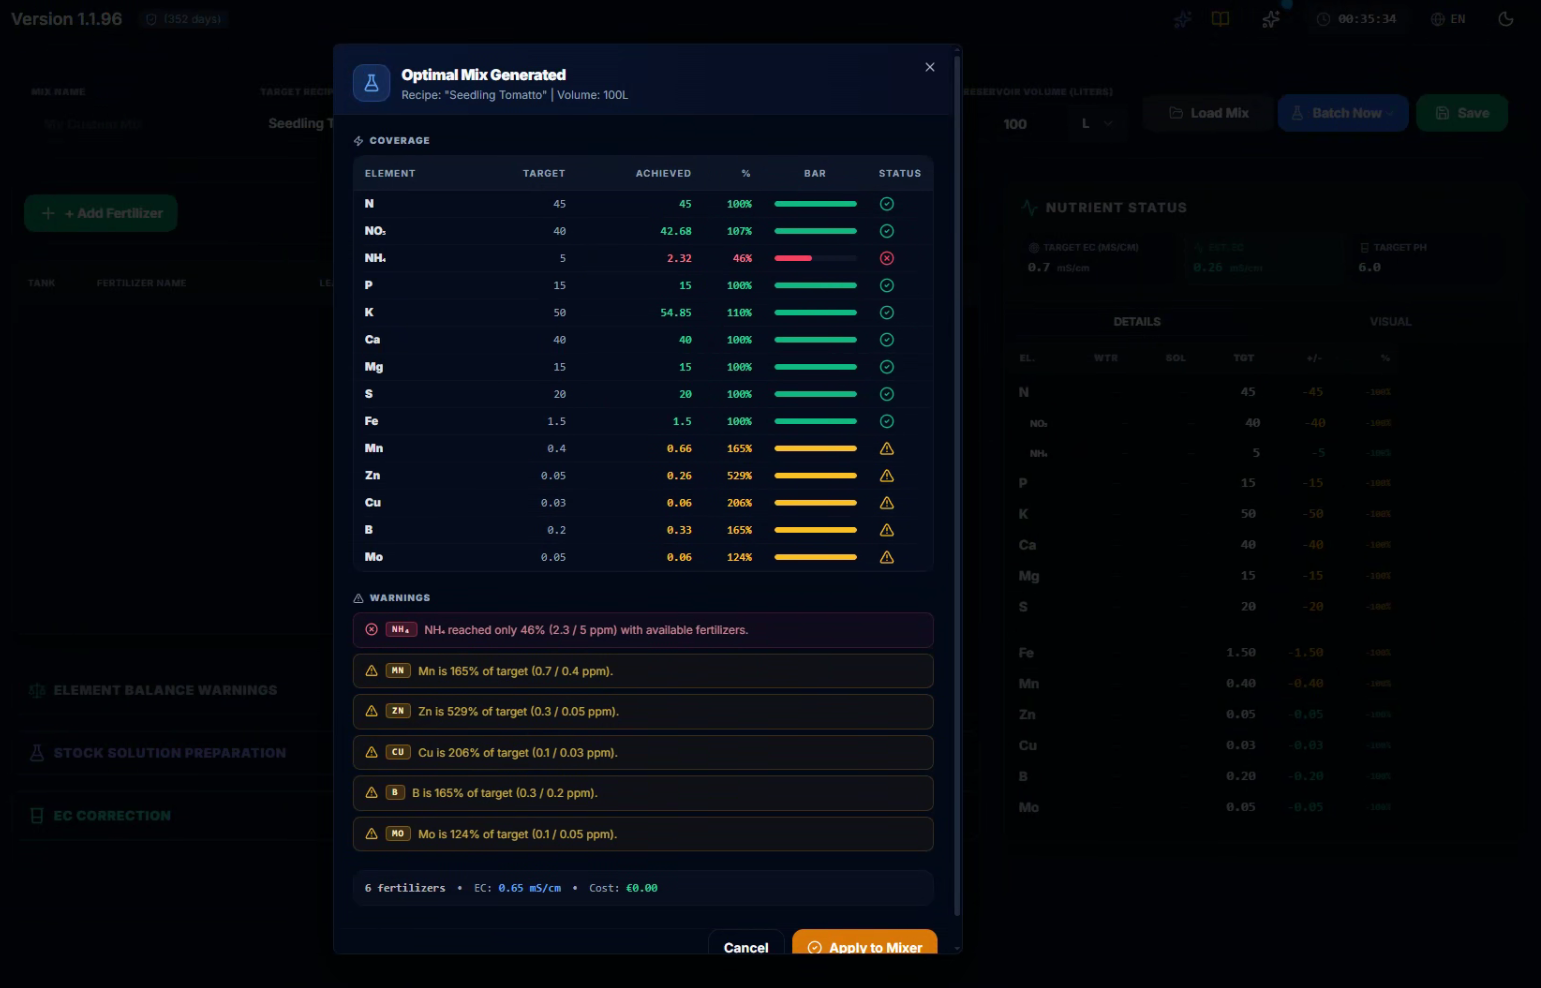Expand the Batch Now dropdown button
Screen dimensions: 1541x988
coord(1343,113)
